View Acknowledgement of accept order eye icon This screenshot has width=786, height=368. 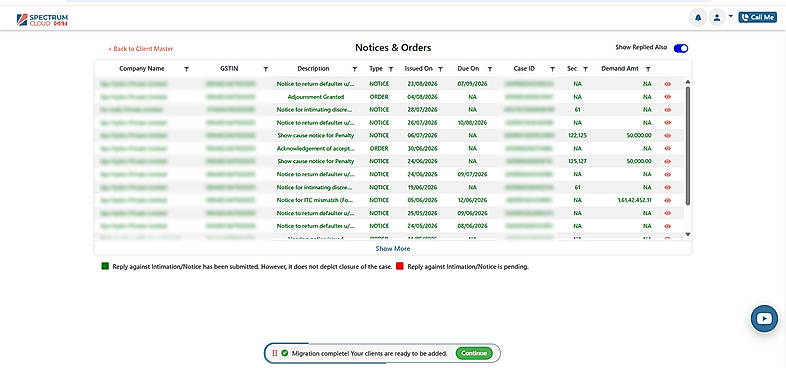tap(667, 148)
